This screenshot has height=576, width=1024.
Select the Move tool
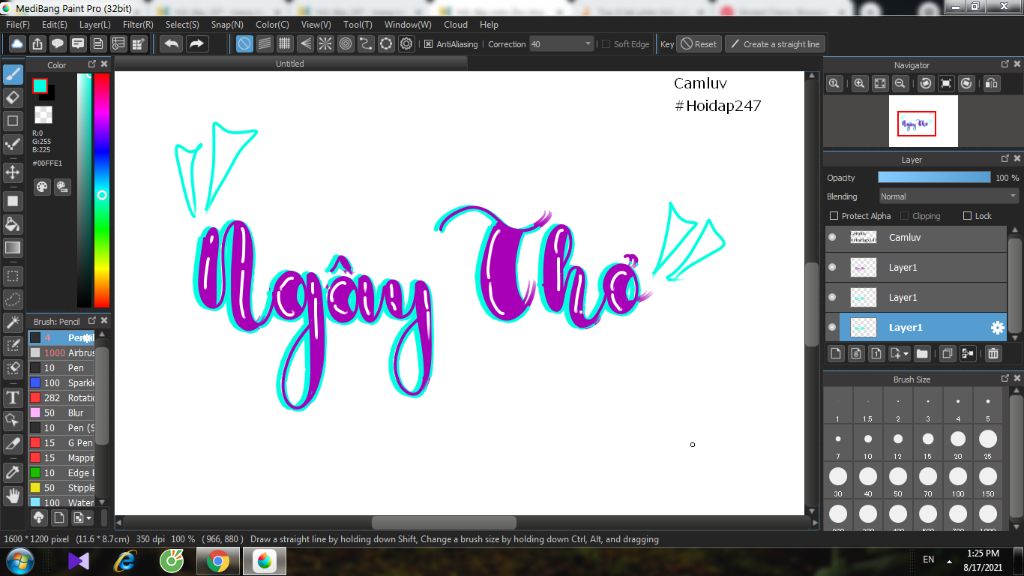point(13,172)
